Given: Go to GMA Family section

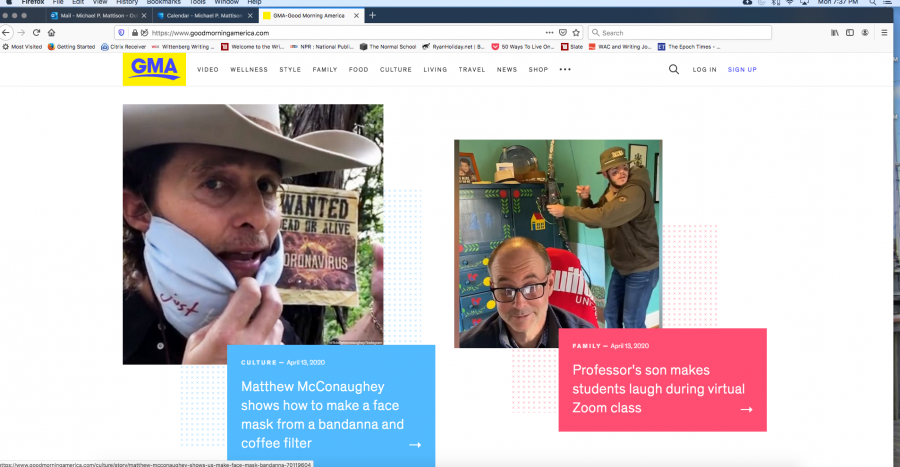Looking at the screenshot, I should [x=325, y=69].
